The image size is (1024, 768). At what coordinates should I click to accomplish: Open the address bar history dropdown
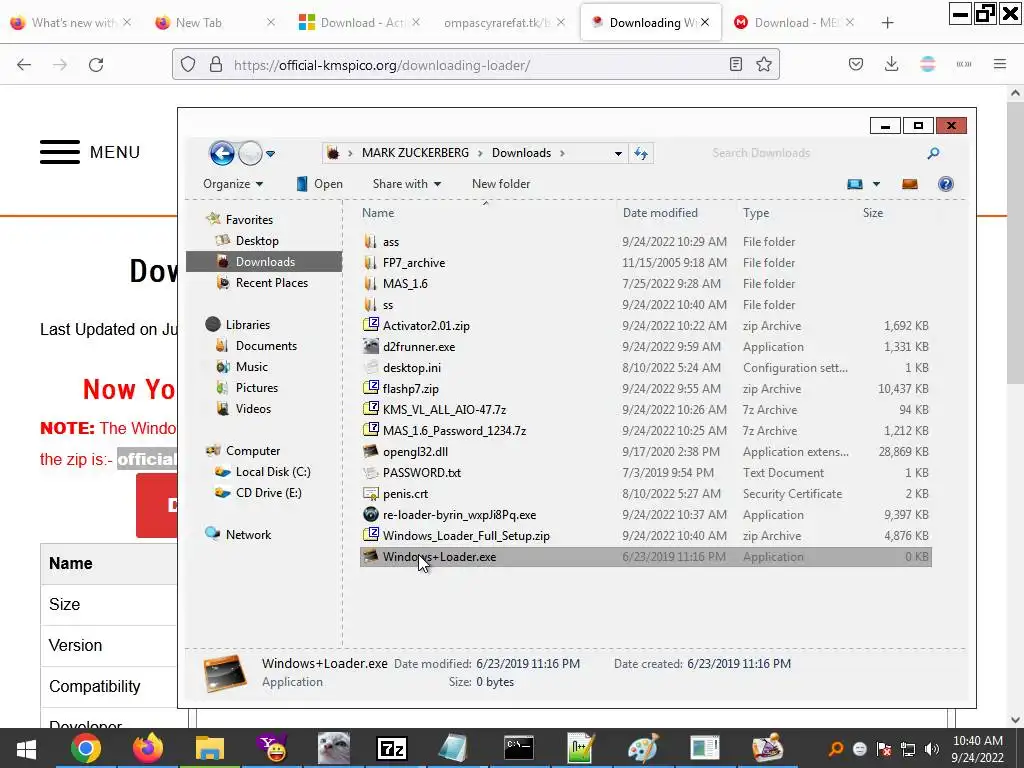(618, 153)
